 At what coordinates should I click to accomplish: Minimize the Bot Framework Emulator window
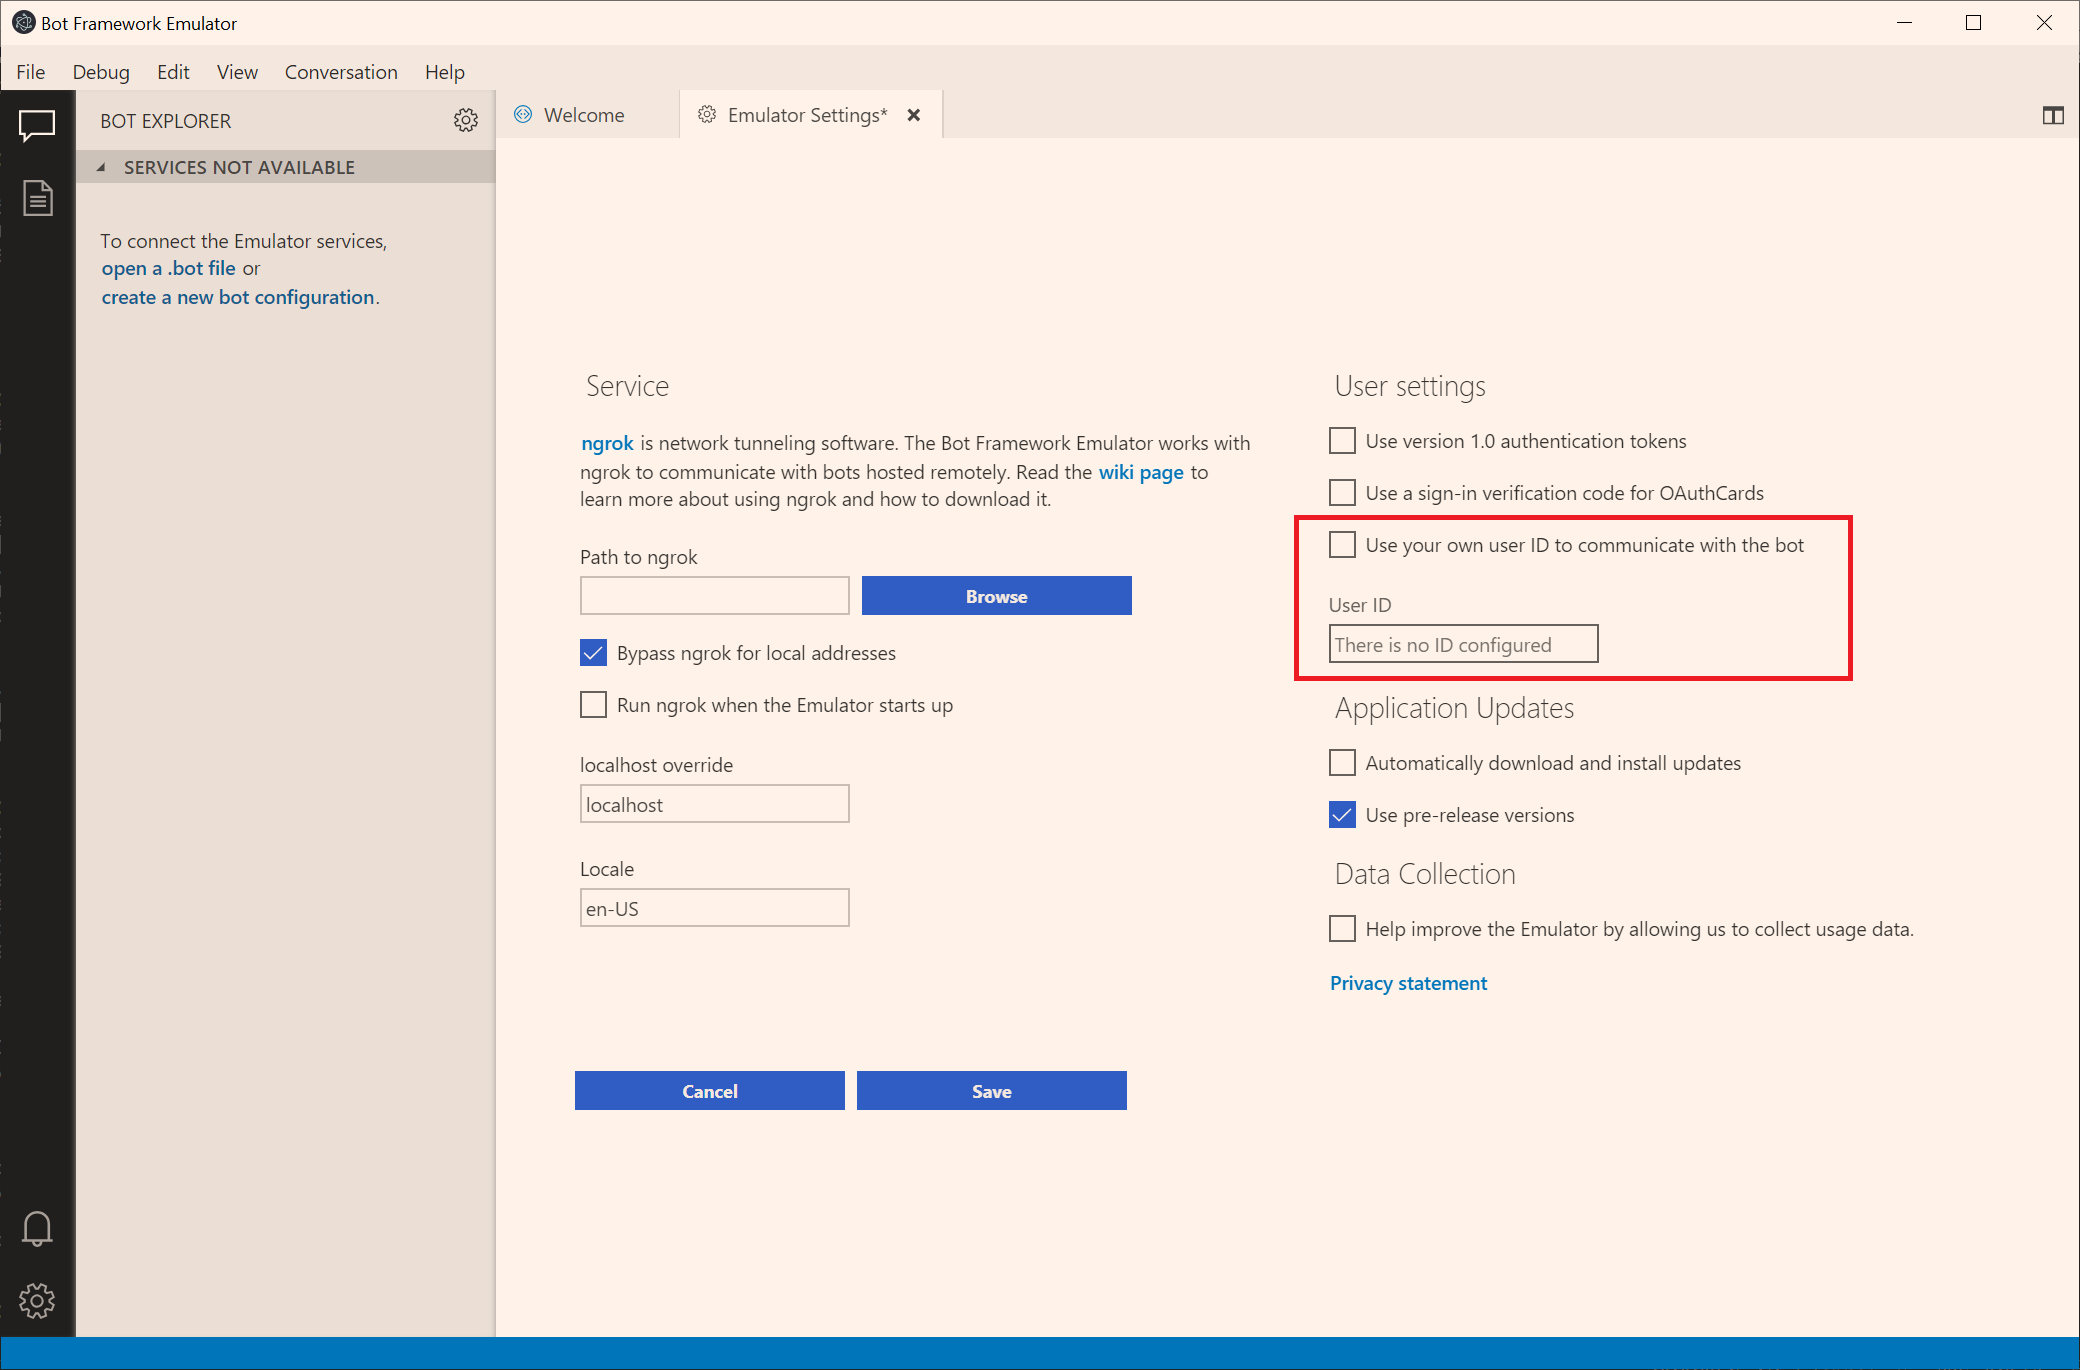[1904, 22]
